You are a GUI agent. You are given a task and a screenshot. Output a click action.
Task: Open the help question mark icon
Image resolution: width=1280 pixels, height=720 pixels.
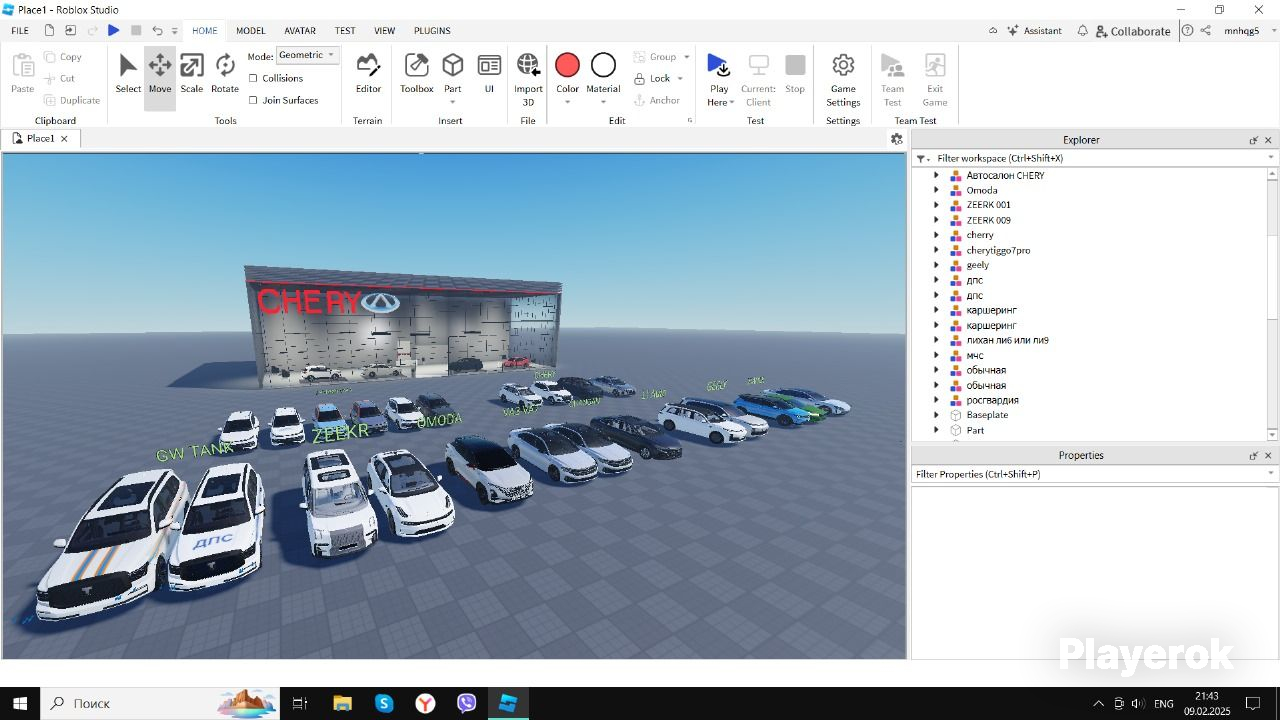(x=1187, y=31)
